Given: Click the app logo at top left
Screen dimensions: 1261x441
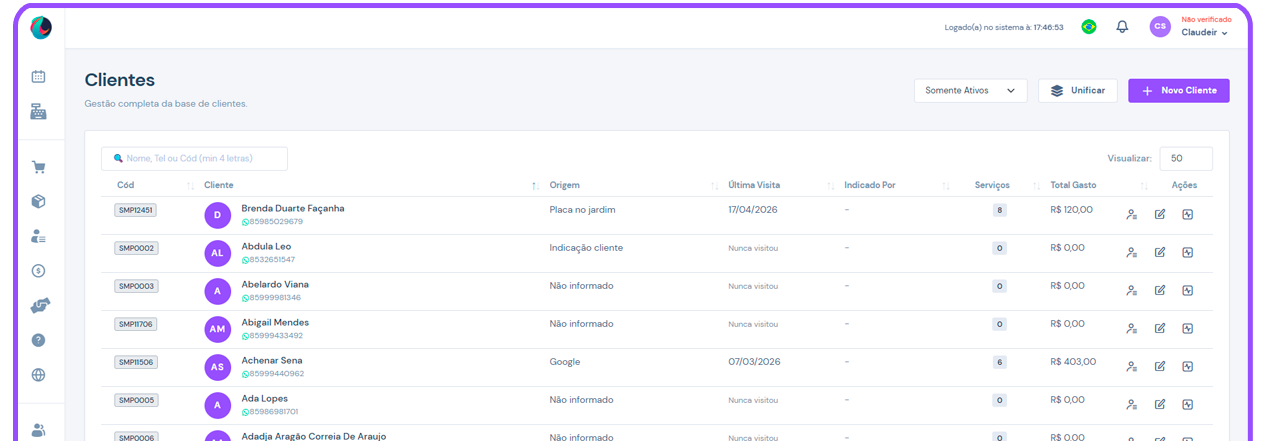Looking at the screenshot, I should point(41,28).
